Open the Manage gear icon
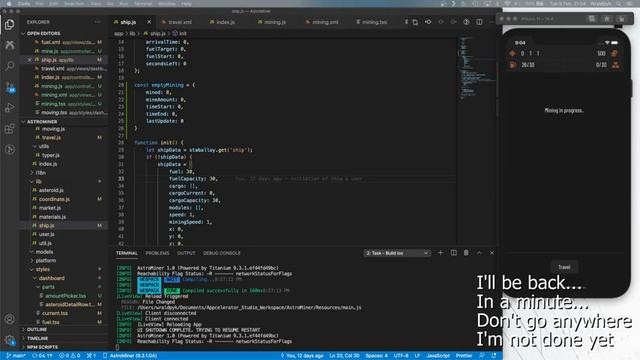Screen dimensions: 640x360 [x=9, y=340]
